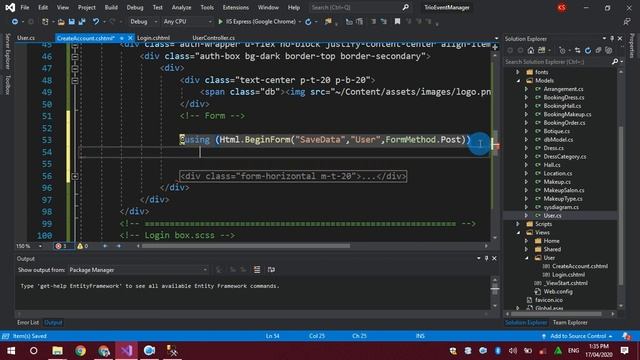Start IIS Express with green play icon

(x=220, y=22)
